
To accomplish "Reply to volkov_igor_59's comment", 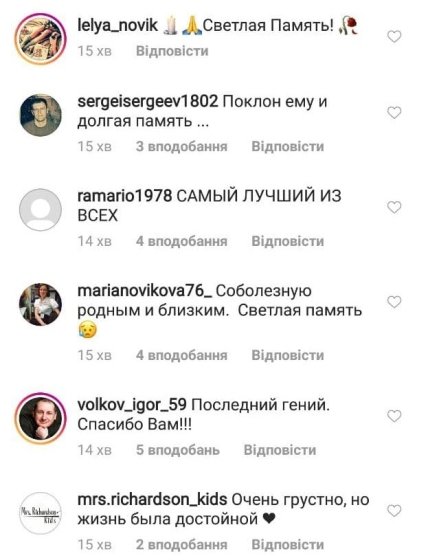I will [280, 450].
